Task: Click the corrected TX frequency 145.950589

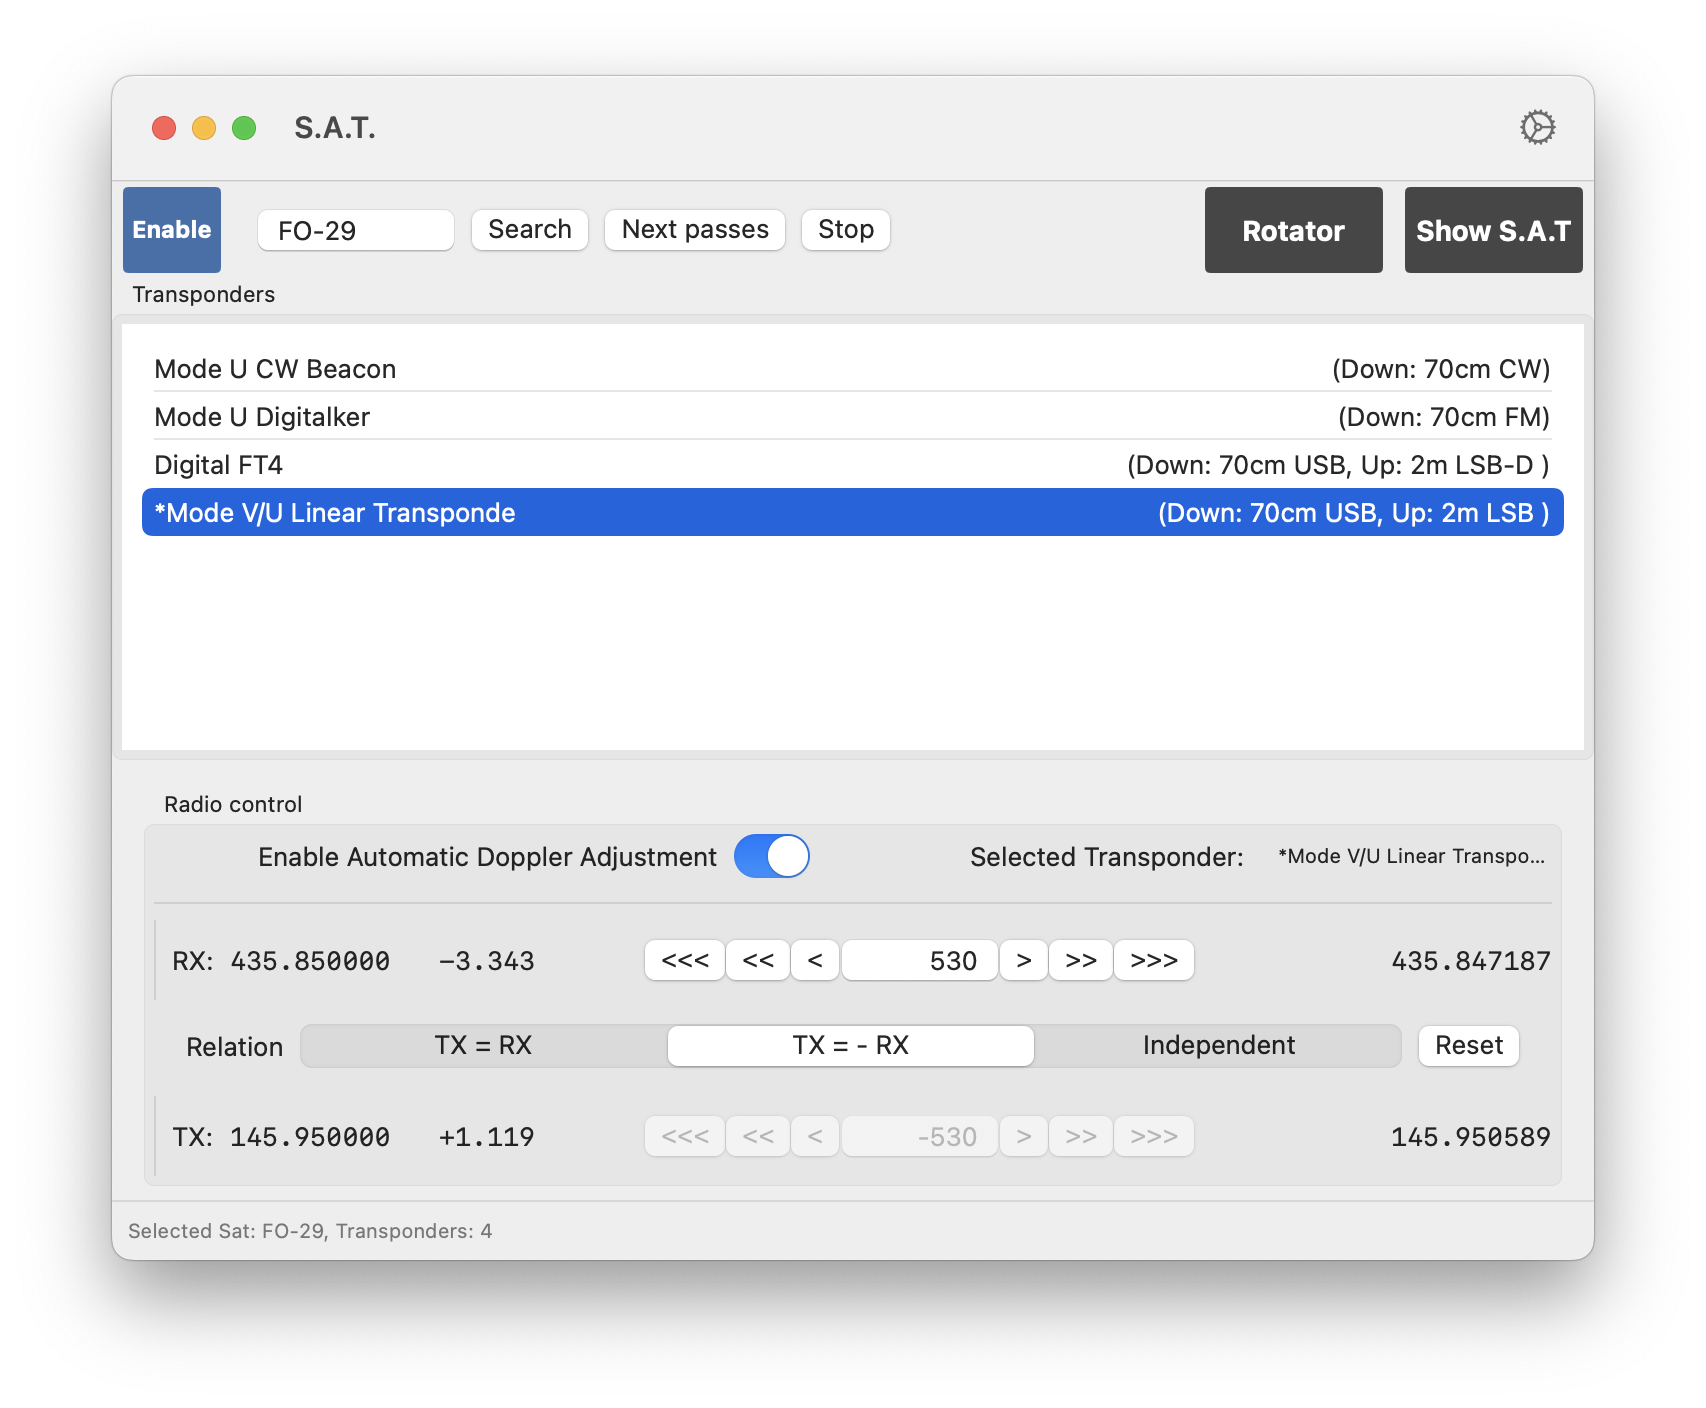Action: 1471,1137
